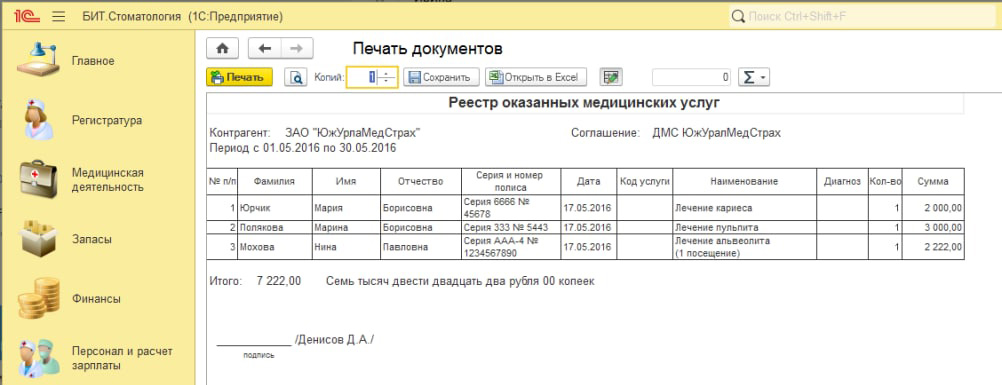This screenshot has height=385, width=1002.
Task: Click policy cell Серия 333 № 5443
Action: point(511,228)
